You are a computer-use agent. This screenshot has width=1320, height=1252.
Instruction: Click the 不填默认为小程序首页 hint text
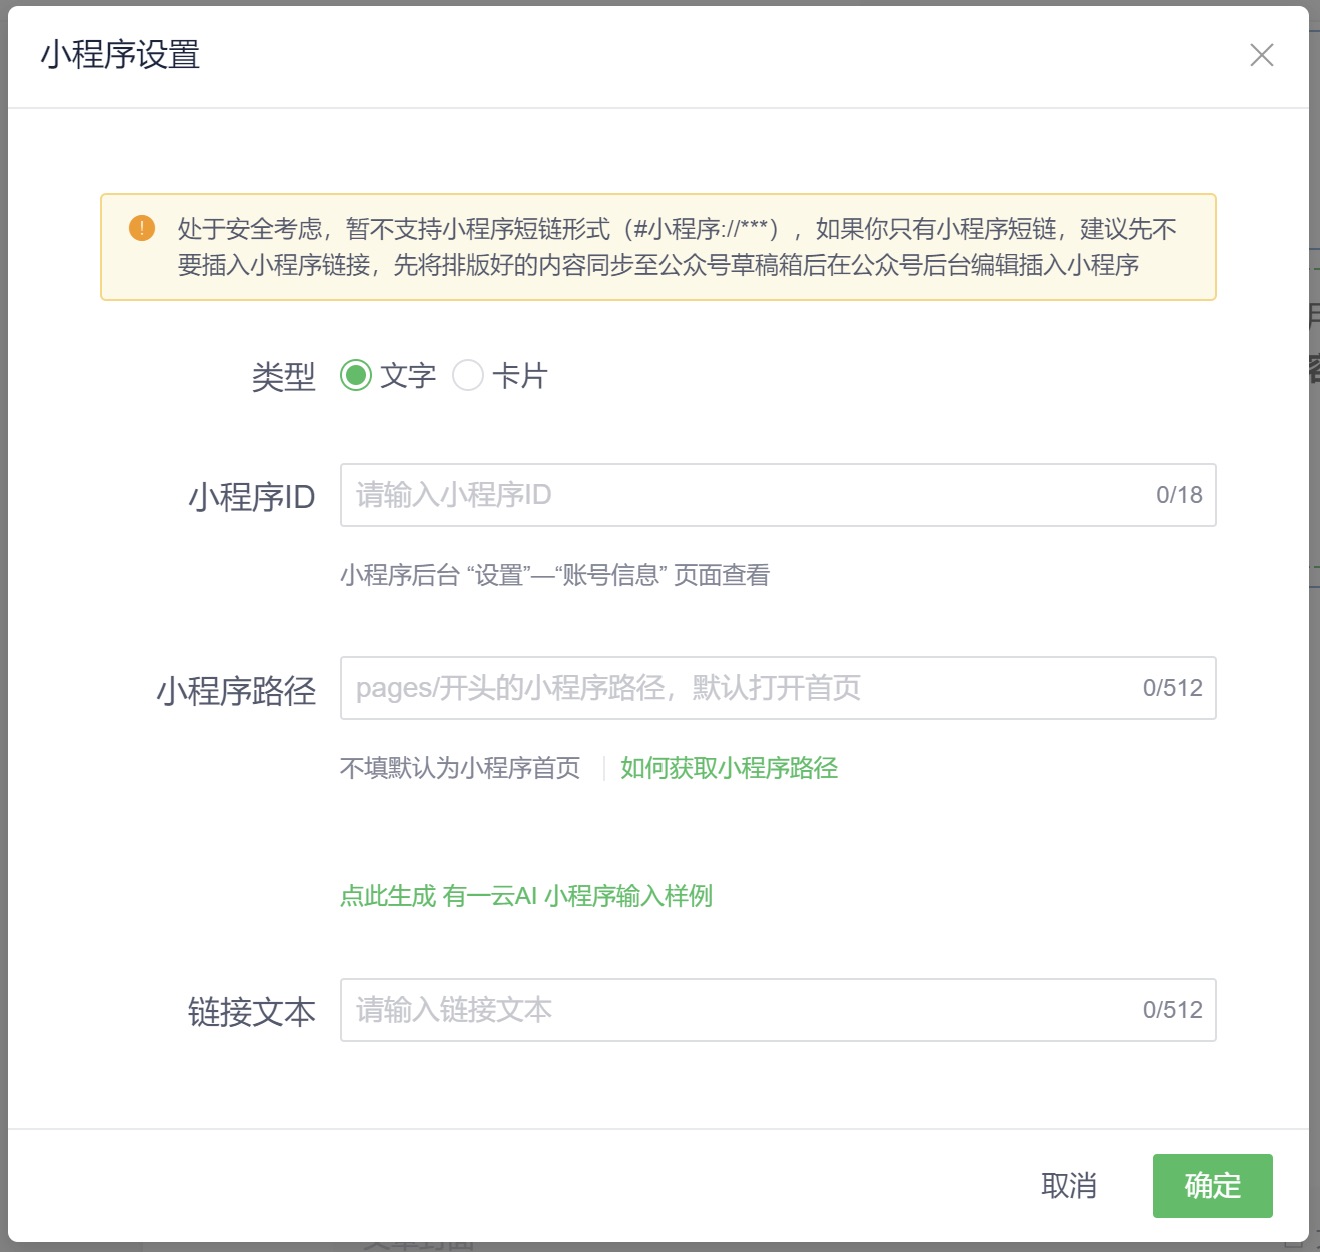[460, 768]
